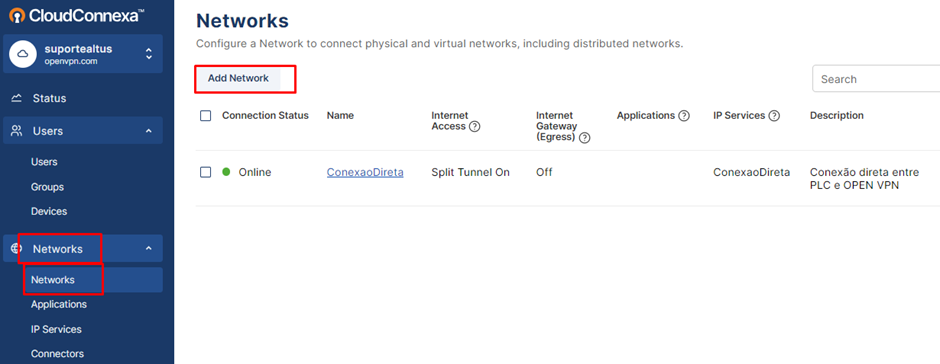
Task: Click the Status chart icon
Action: pyautogui.click(x=17, y=98)
